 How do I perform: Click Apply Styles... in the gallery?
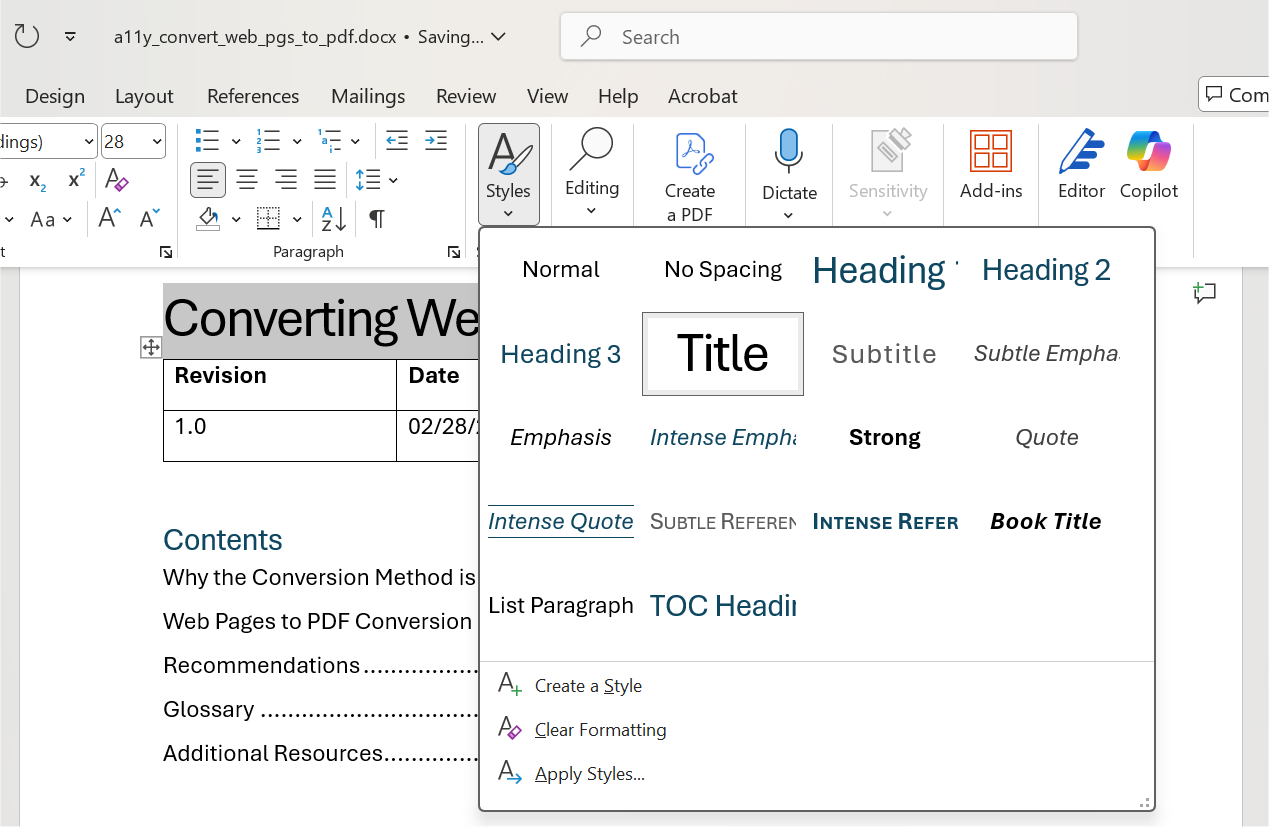[589, 774]
